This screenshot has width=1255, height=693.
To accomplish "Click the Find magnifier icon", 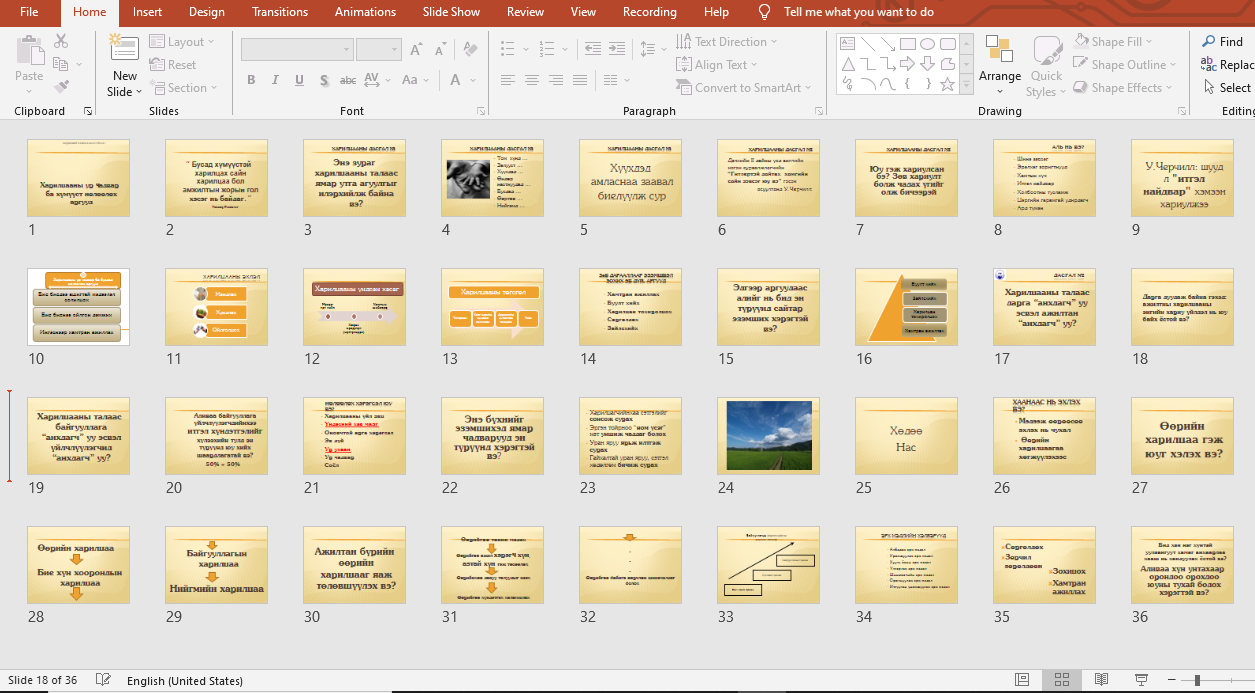I will click(1208, 41).
